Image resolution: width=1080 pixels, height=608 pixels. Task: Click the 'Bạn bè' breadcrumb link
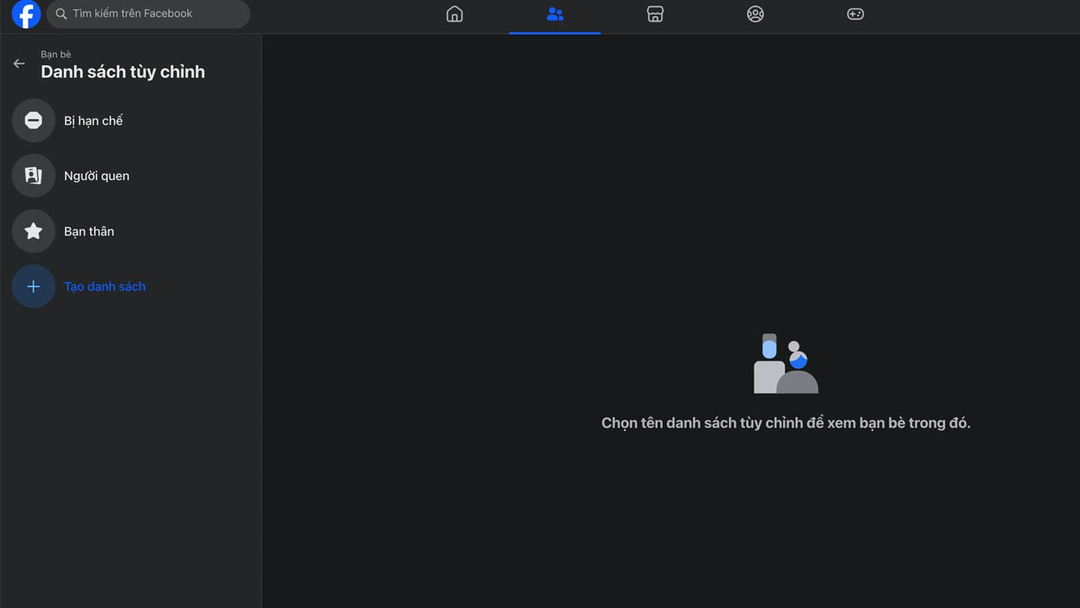(56, 54)
